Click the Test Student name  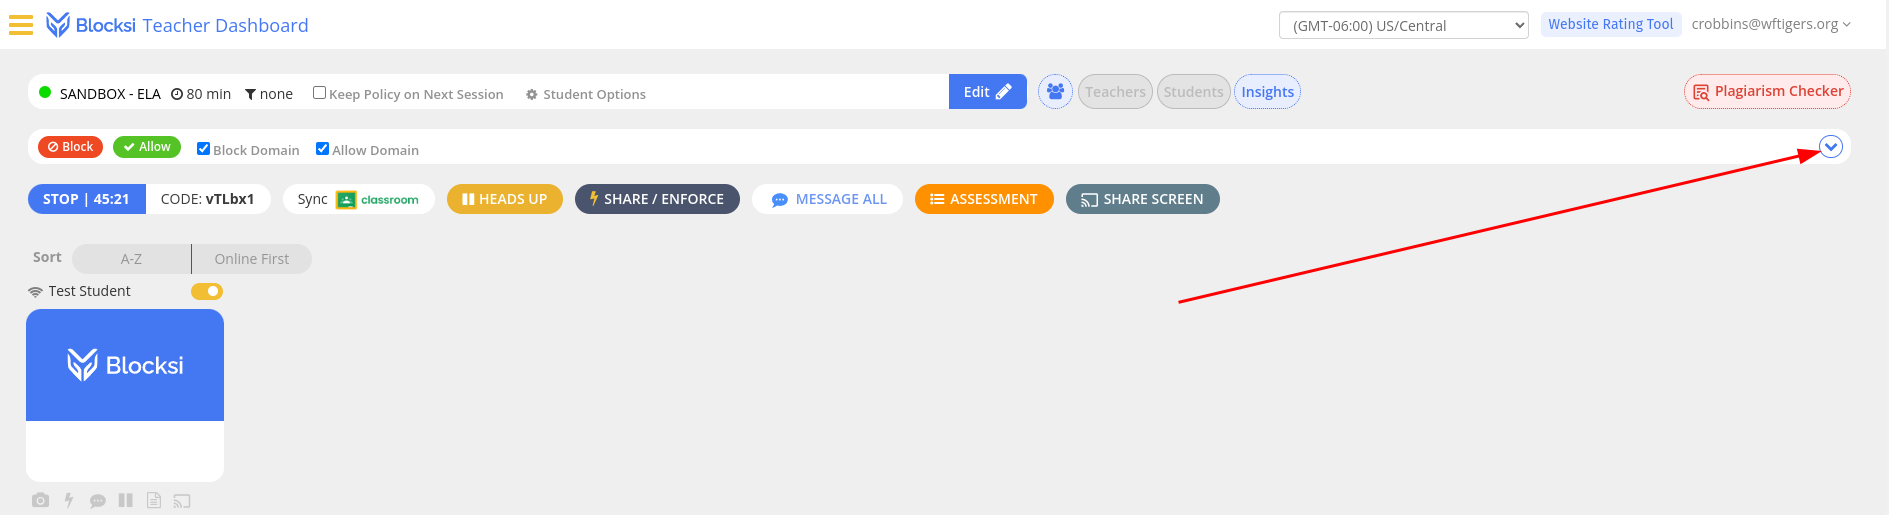(89, 291)
